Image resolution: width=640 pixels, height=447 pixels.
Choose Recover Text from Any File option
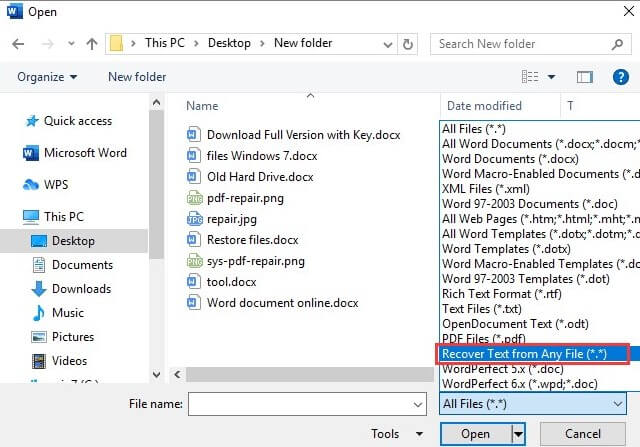point(534,353)
